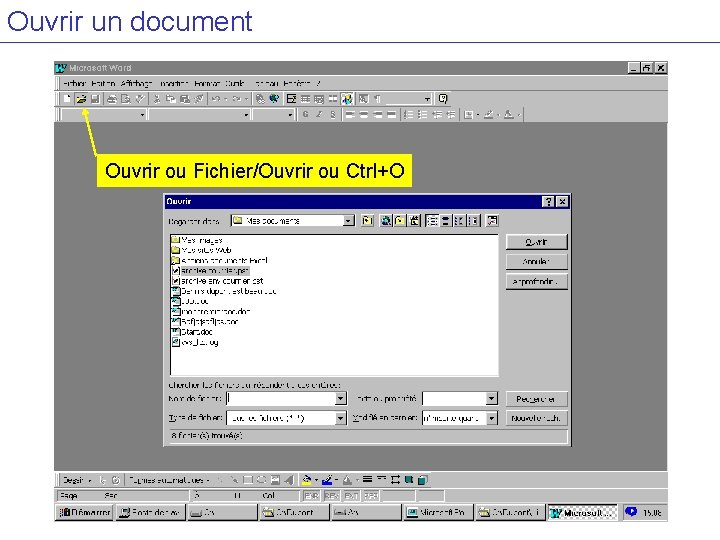
Task: Open the Fichier menu
Action: pos(74,83)
